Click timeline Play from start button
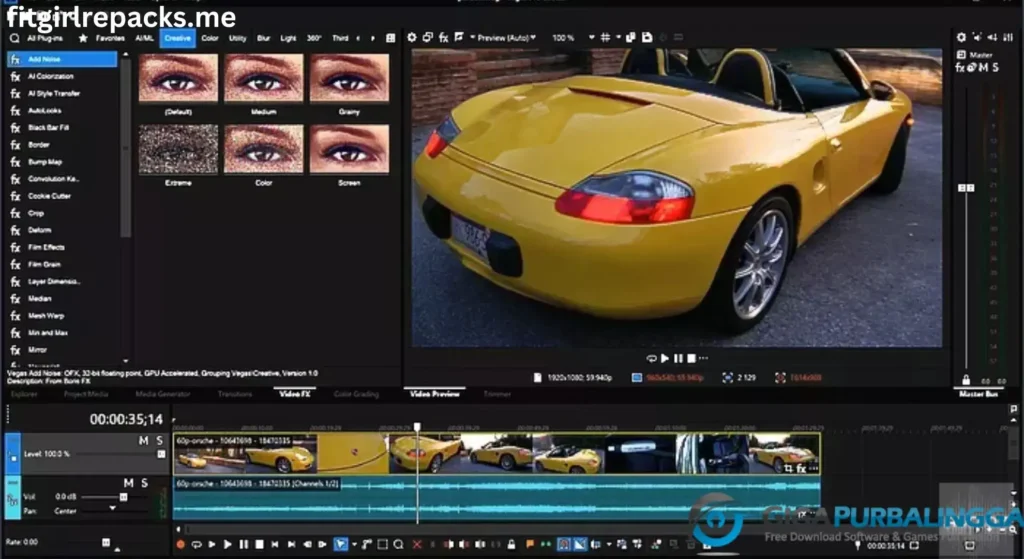This screenshot has width=1024, height=559. [212, 544]
